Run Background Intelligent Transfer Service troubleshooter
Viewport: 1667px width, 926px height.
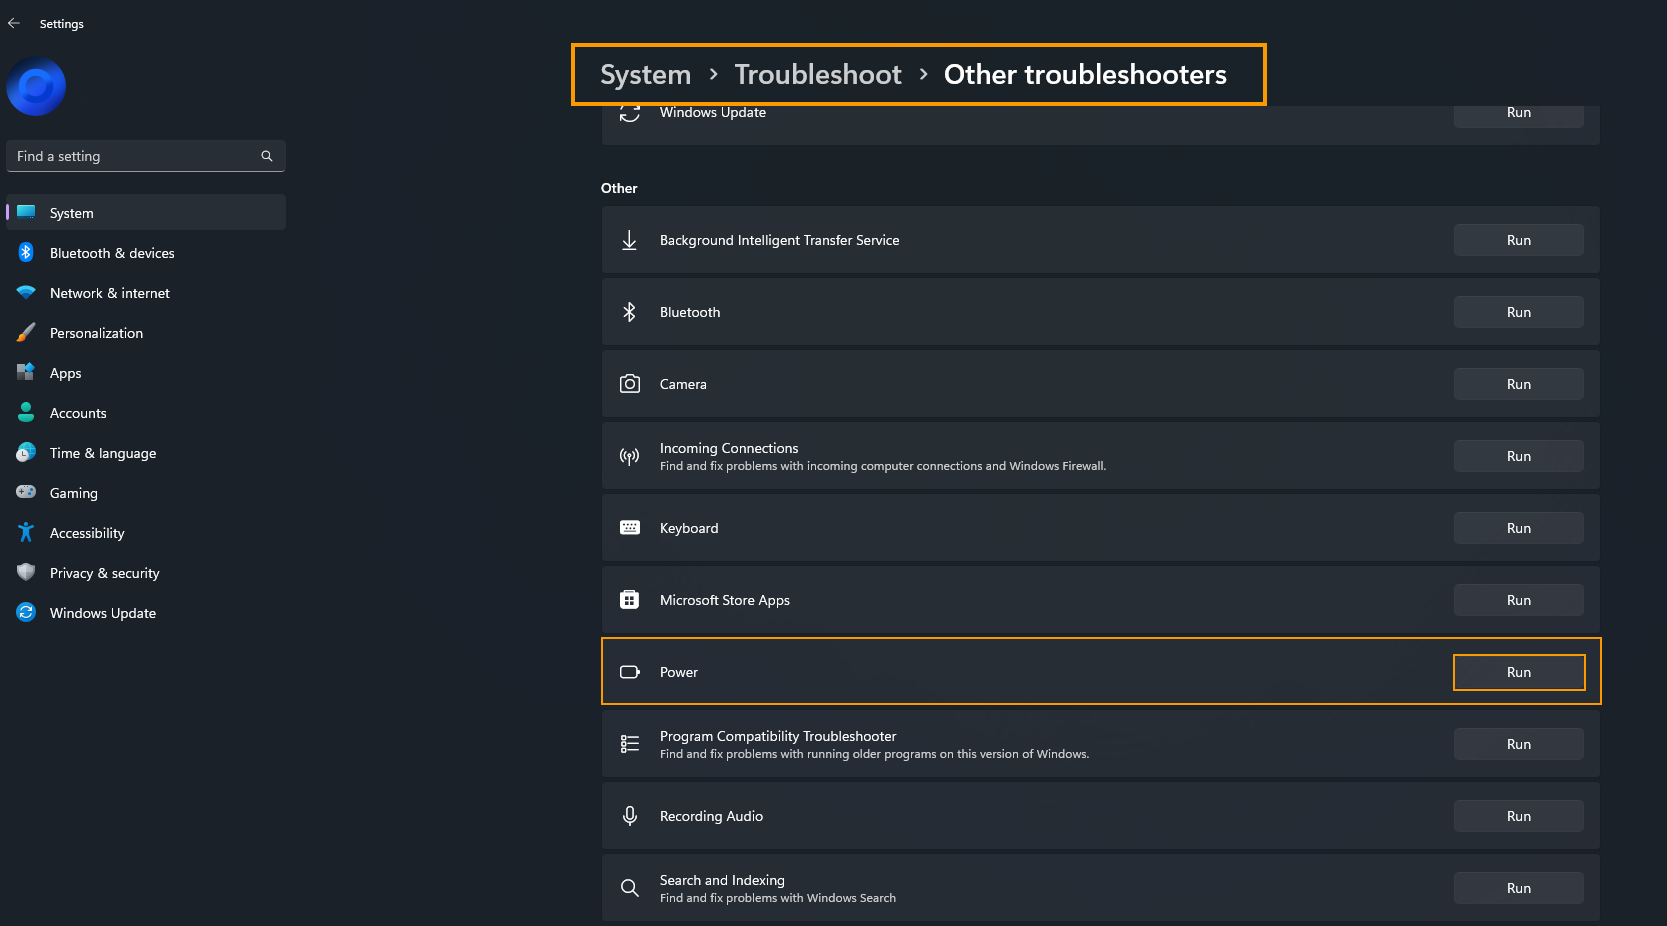(x=1518, y=240)
